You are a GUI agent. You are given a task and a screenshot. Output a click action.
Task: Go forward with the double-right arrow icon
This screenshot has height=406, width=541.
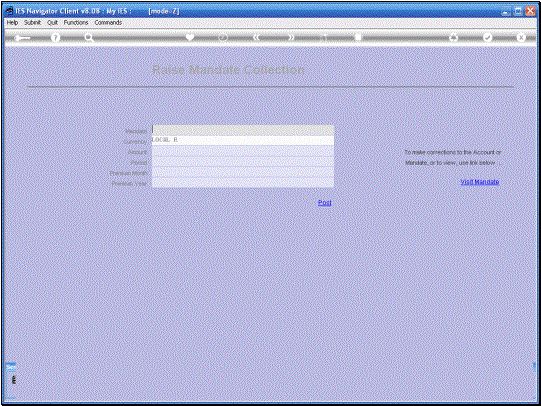tap(291, 37)
